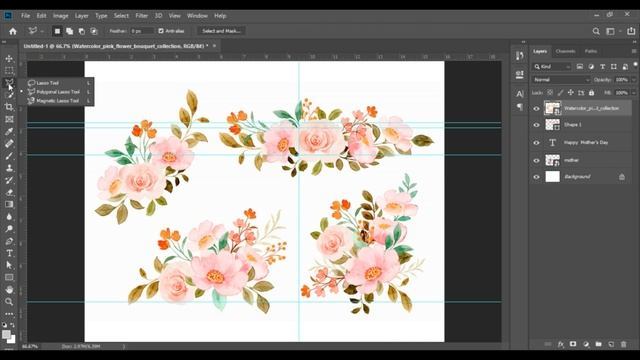
Task: Select the Background layer thumbnail
Action: pos(553,177)
